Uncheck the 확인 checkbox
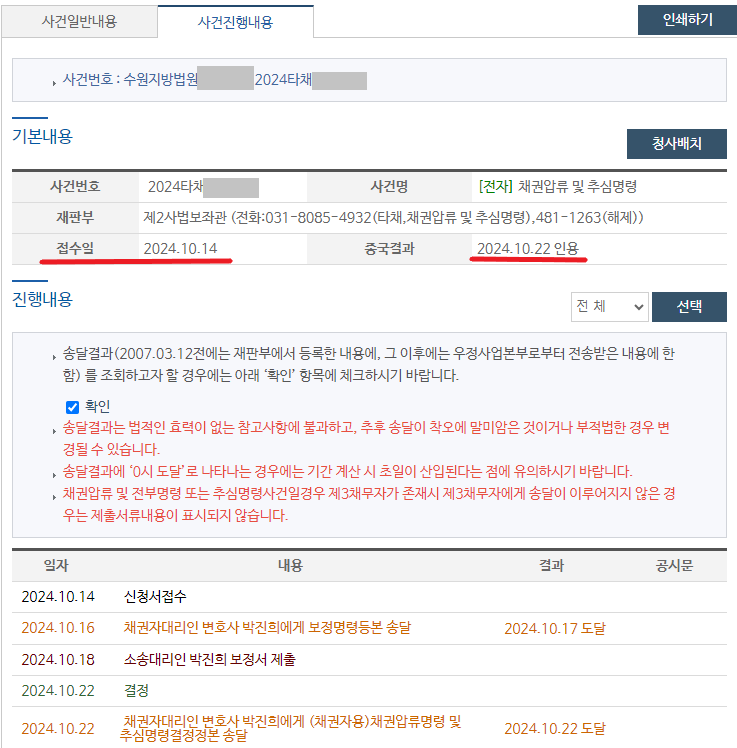This screenshot has width=737, height=748. (x=72, y=407)
